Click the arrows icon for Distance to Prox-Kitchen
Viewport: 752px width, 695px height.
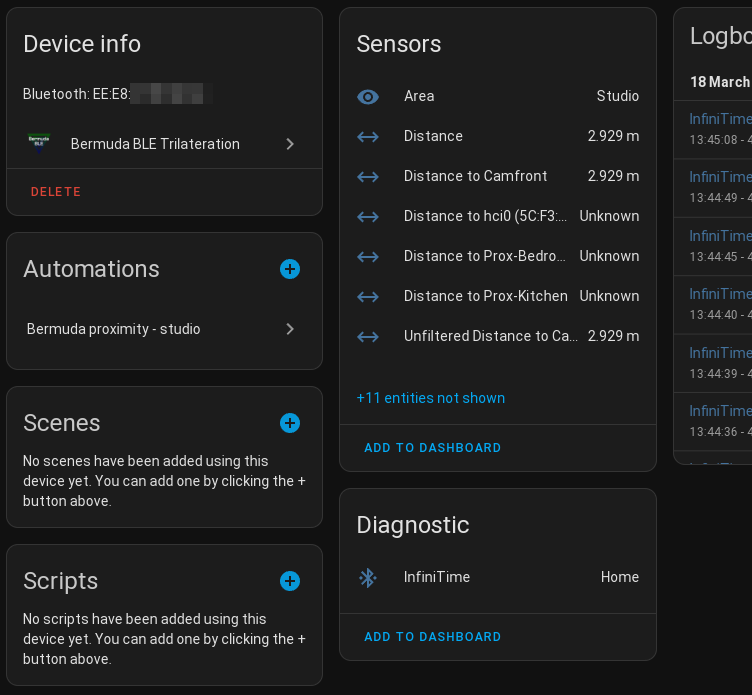tap(368, 296)
